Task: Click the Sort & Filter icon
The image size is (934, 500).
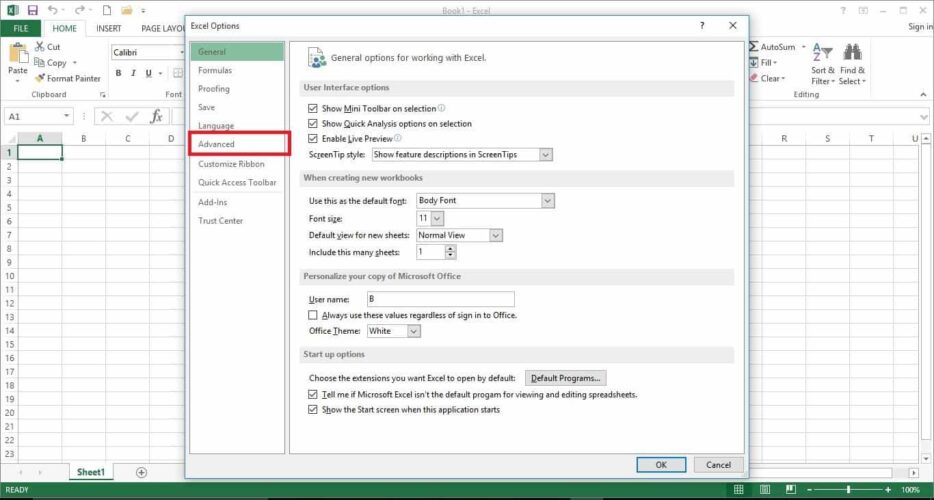Action: click(x=823, y=53)
